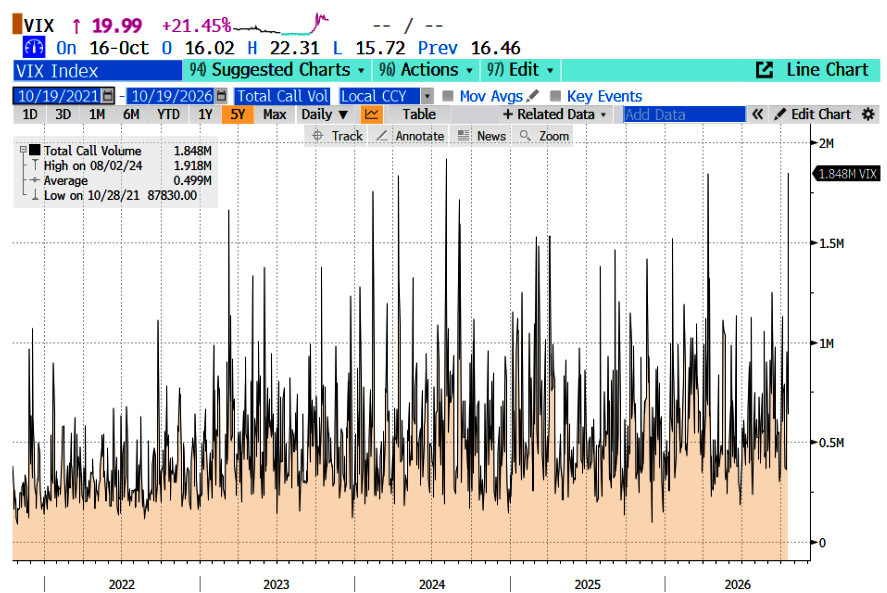Click the pop-out Line Chart icon
The image size is (887, 593).
point(764,70)
